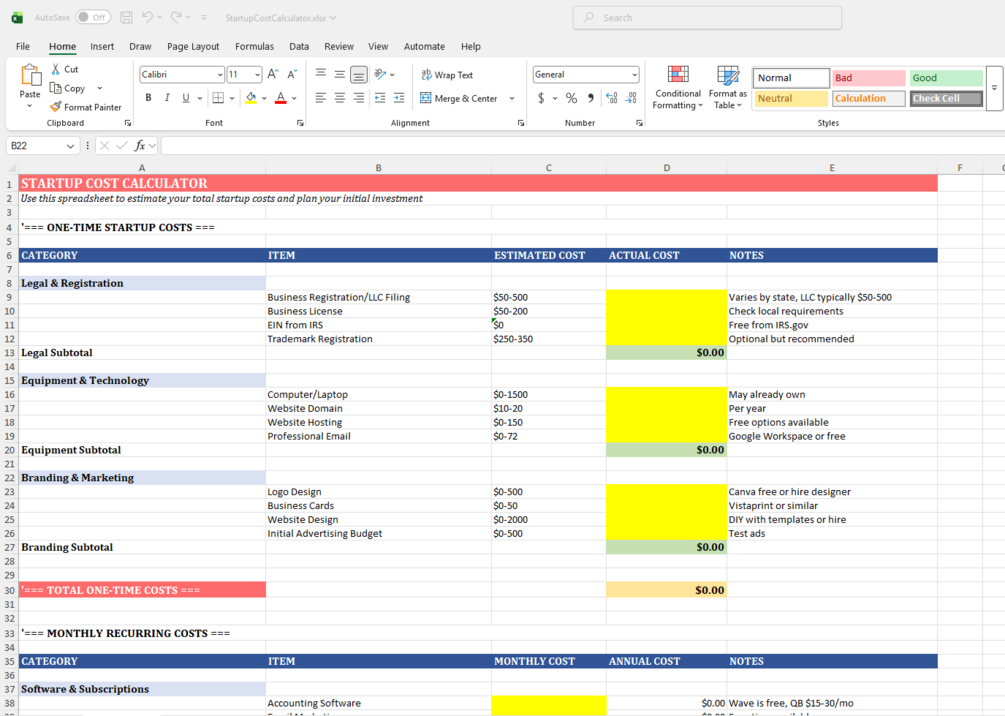Activate the Format Painter brush
The image size is (1005, 716).
tap(56, 107)
